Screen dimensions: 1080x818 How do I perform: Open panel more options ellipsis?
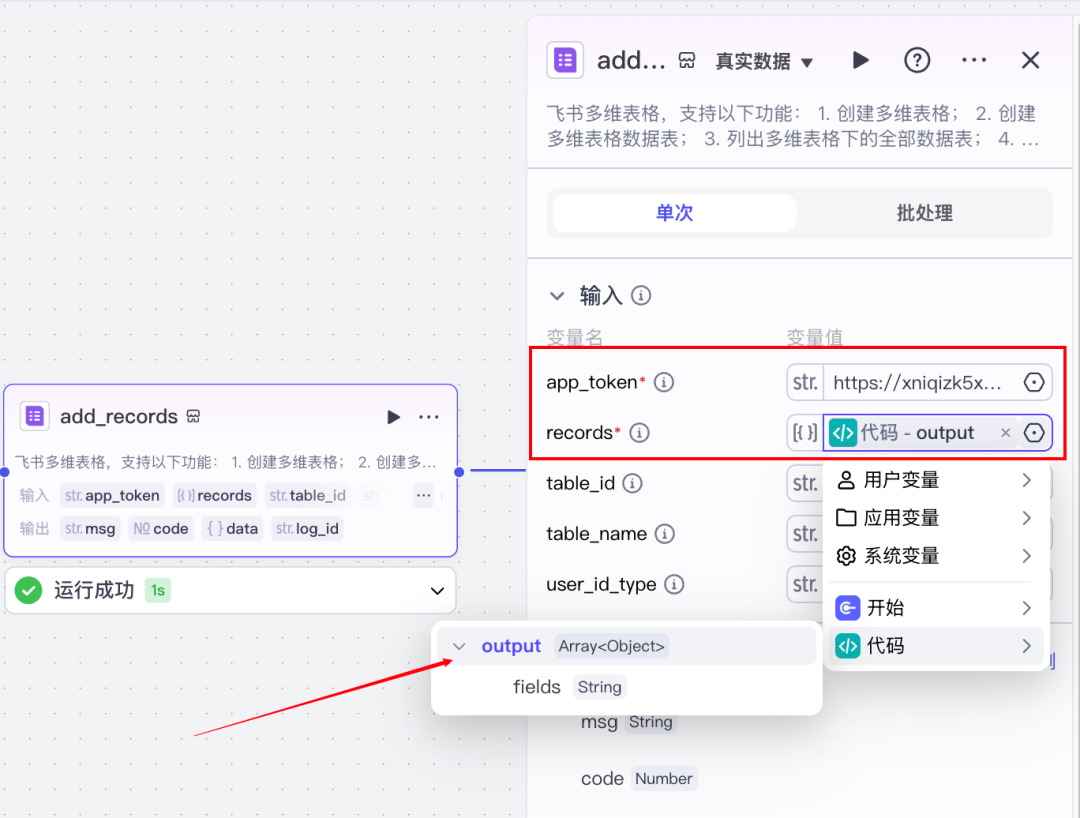click(x=973, y=61)
